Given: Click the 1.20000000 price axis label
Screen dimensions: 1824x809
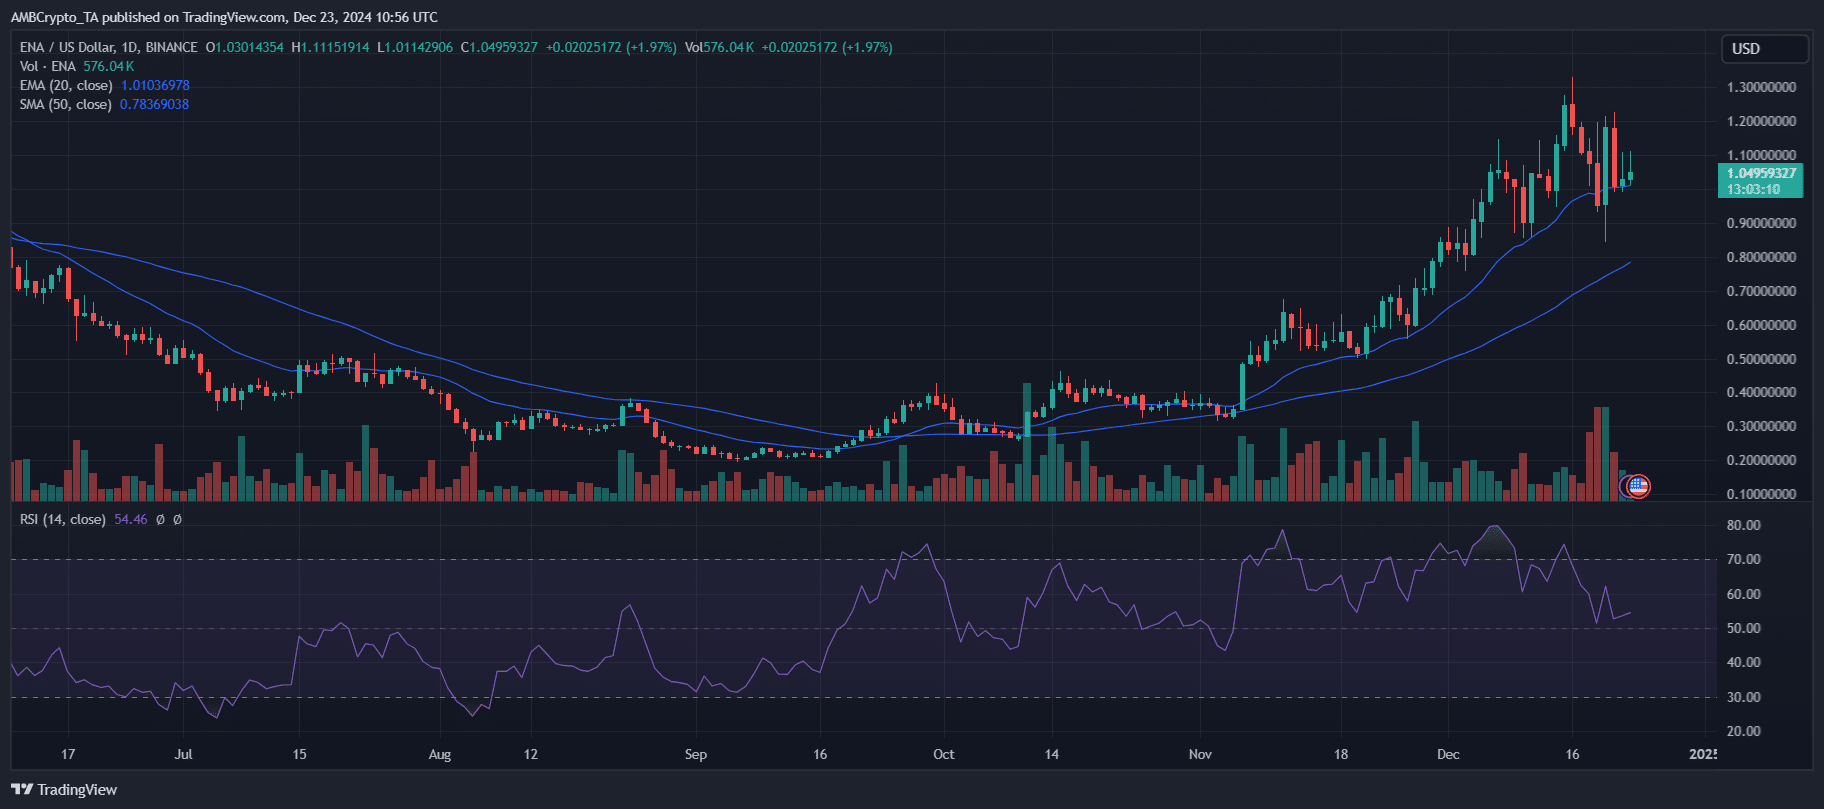Looking at the screenshot, I should point(1761,121).
